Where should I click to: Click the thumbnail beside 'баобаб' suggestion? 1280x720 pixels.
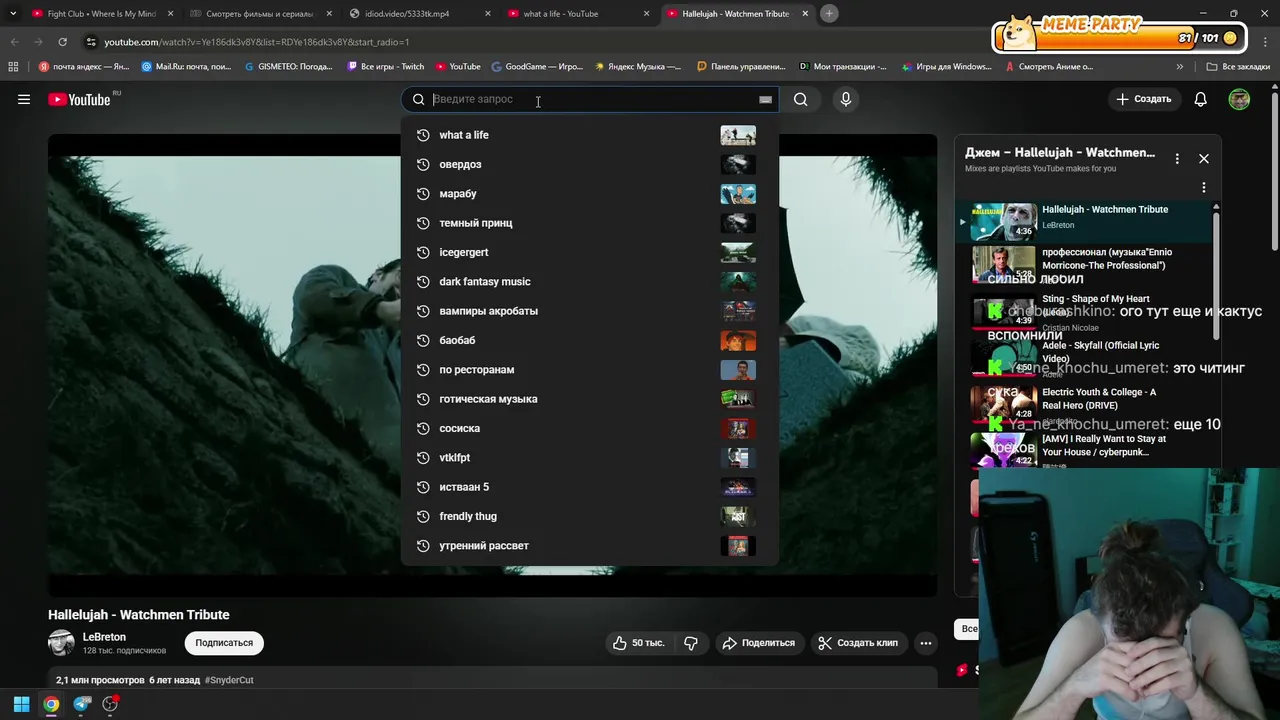[738, 340]
